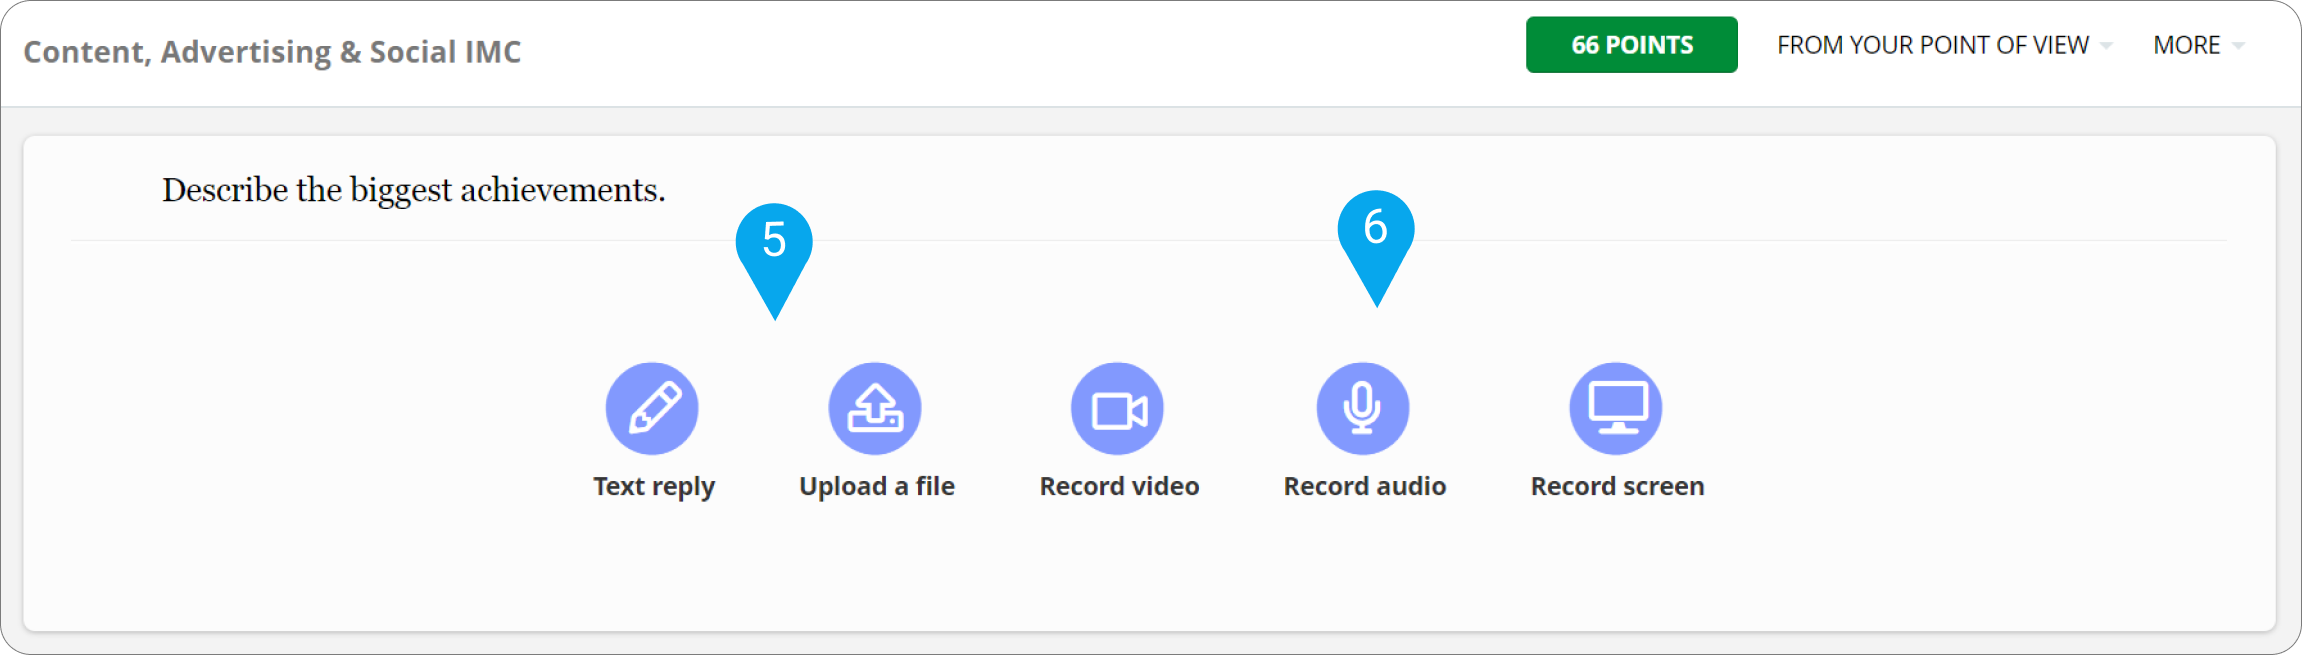The height and width of the screenshot is (655, 2302).
Task: Open the Record screen monitor icon
Action: 1616,408
